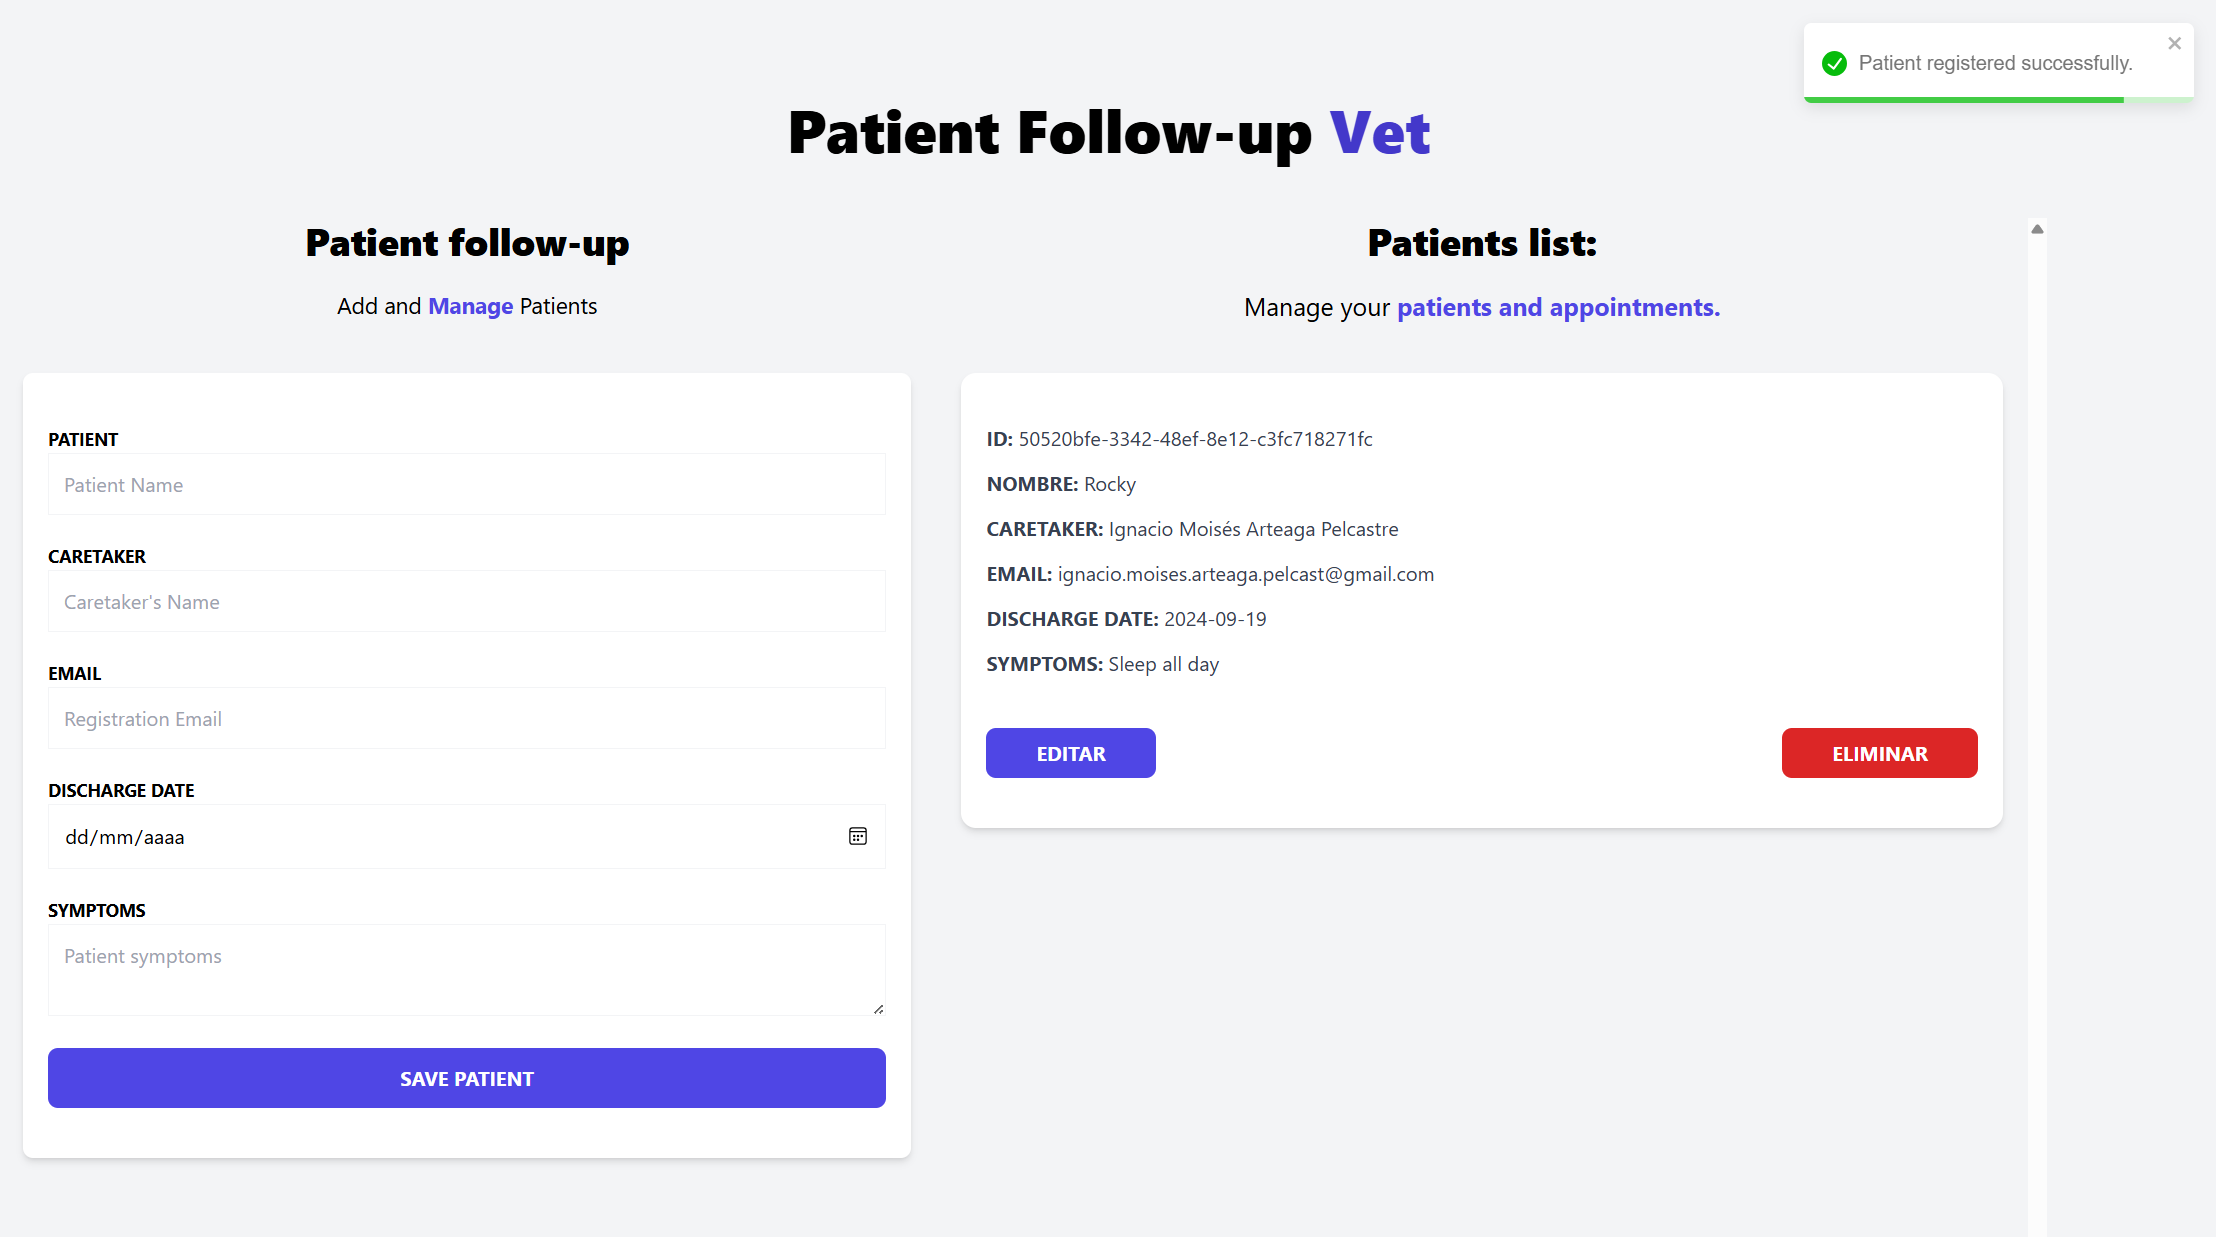Edit Rocky's record with EDITAR
Viewport: 2216px width, 1237px height.
(1071, 753)
